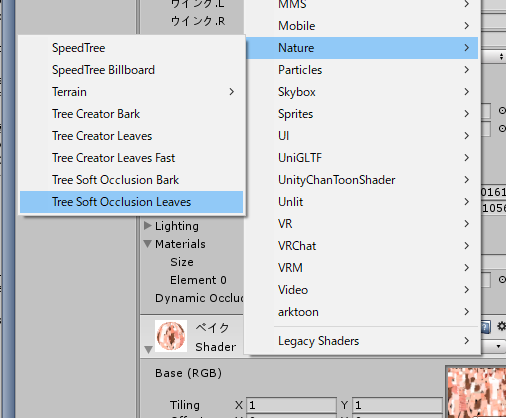Choose Tree Creator Leaves shader

point(131,136)
